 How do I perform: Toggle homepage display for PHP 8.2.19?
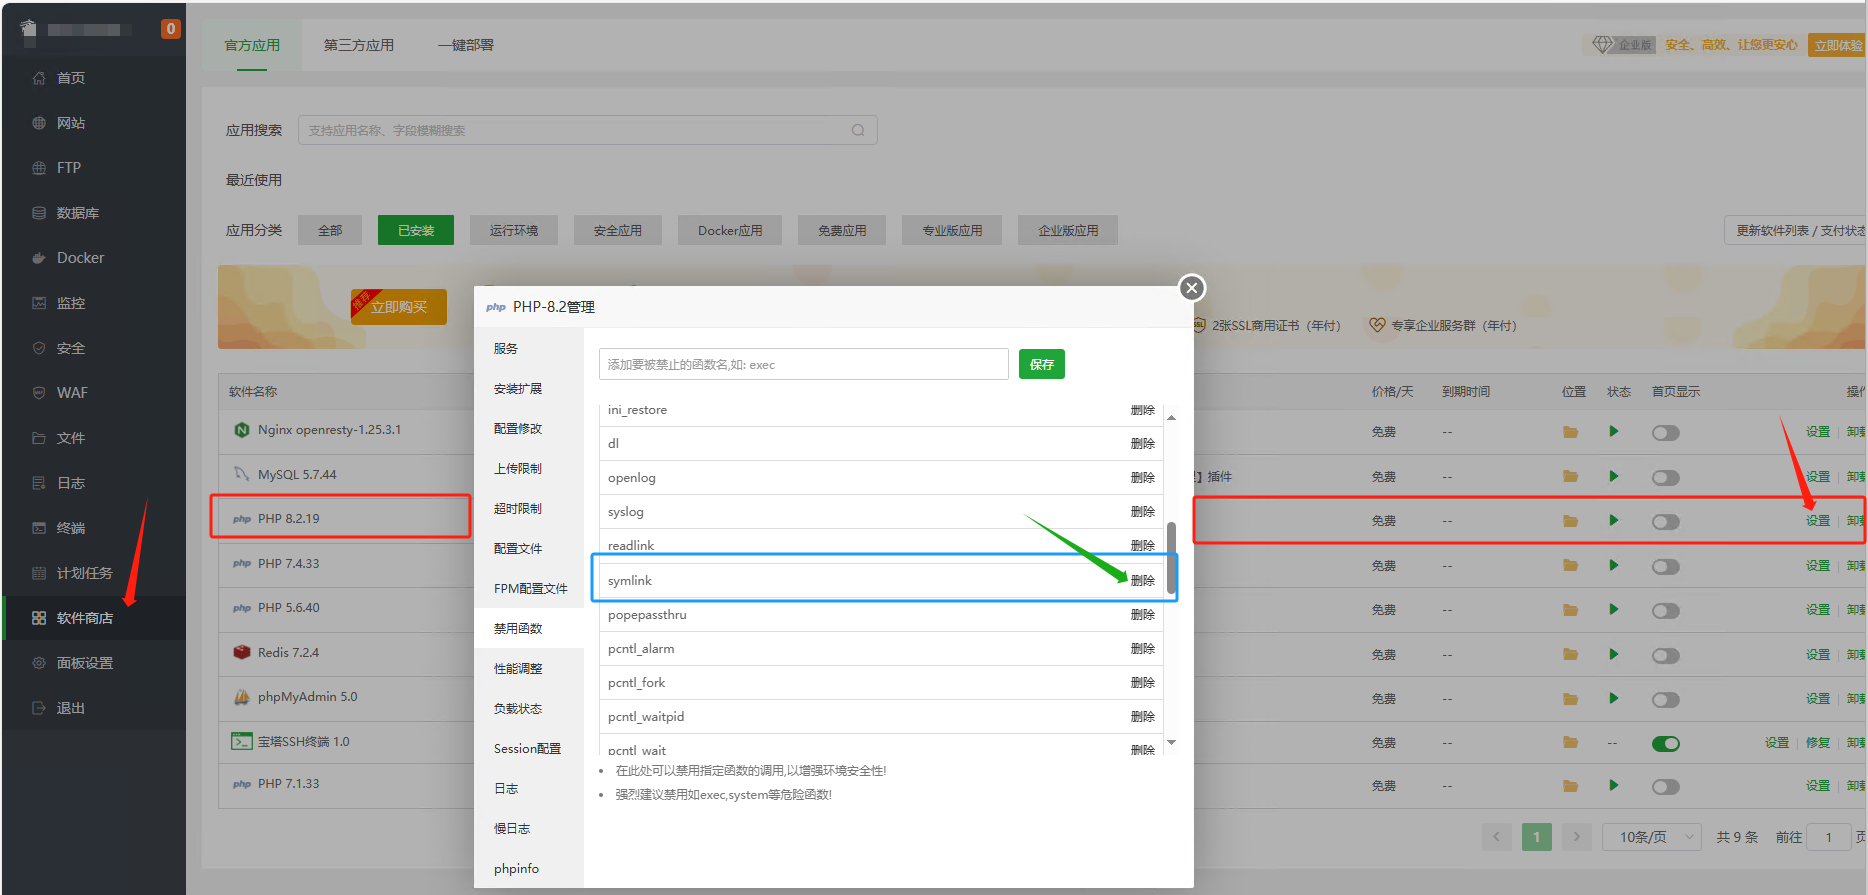pos(1666,522)
